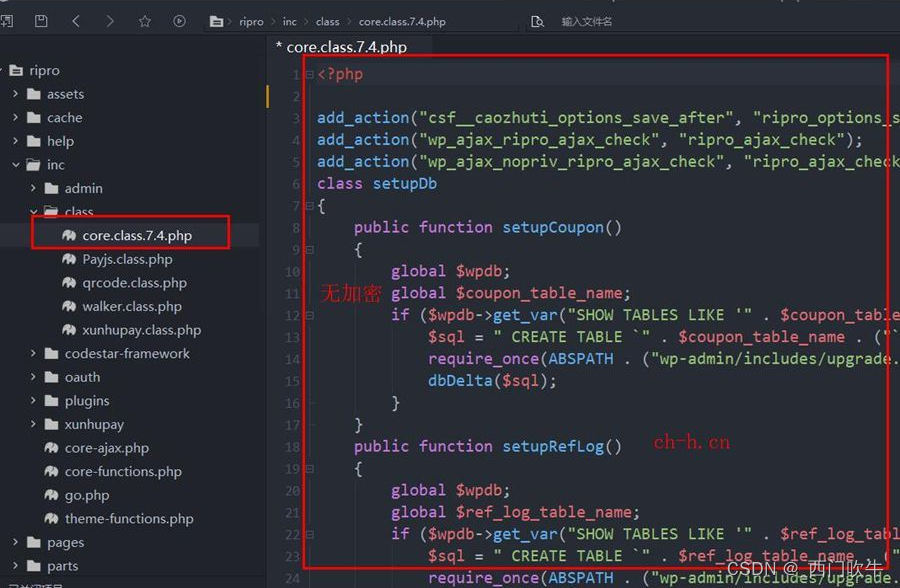Fold the if block at line 12
The height and width of the screenshot is (588, 900).
point(309,315)
